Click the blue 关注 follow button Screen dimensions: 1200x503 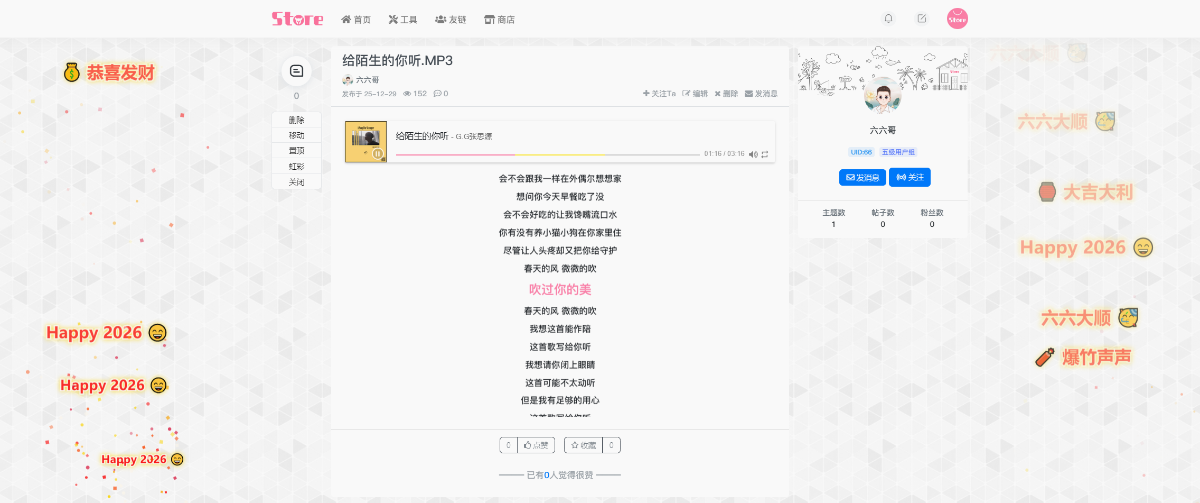tap(909, 177)
